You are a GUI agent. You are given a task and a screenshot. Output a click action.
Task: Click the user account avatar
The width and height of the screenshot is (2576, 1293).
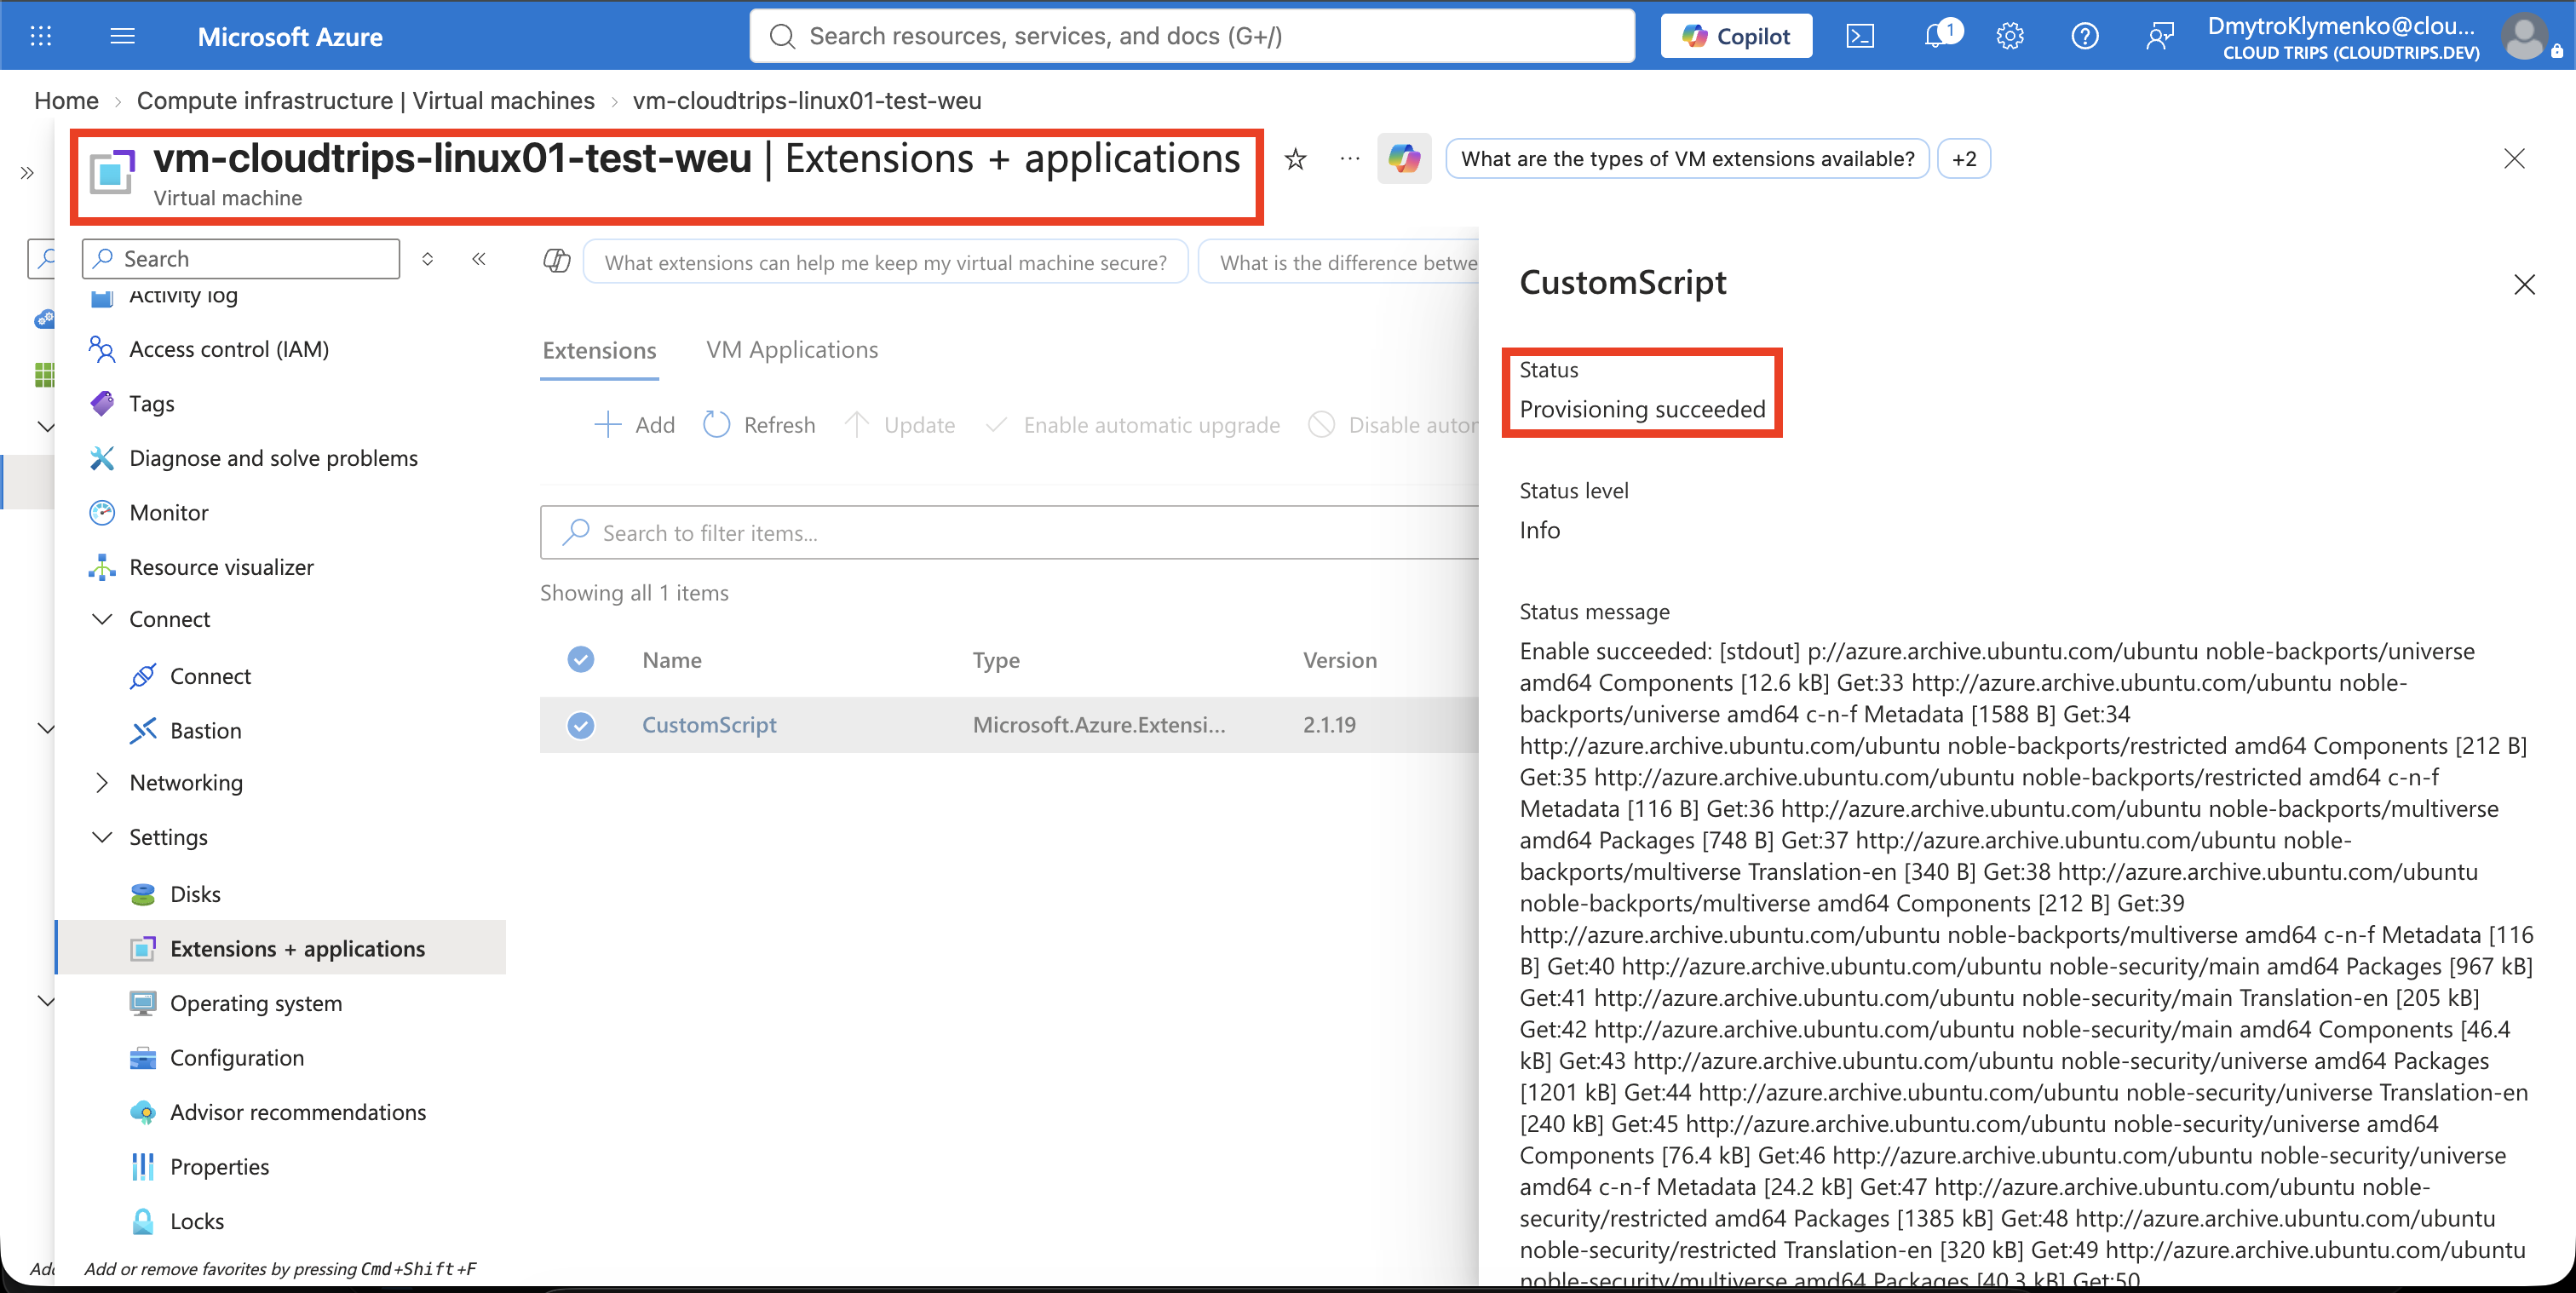pyautogui.click(x=2523, y=37)
